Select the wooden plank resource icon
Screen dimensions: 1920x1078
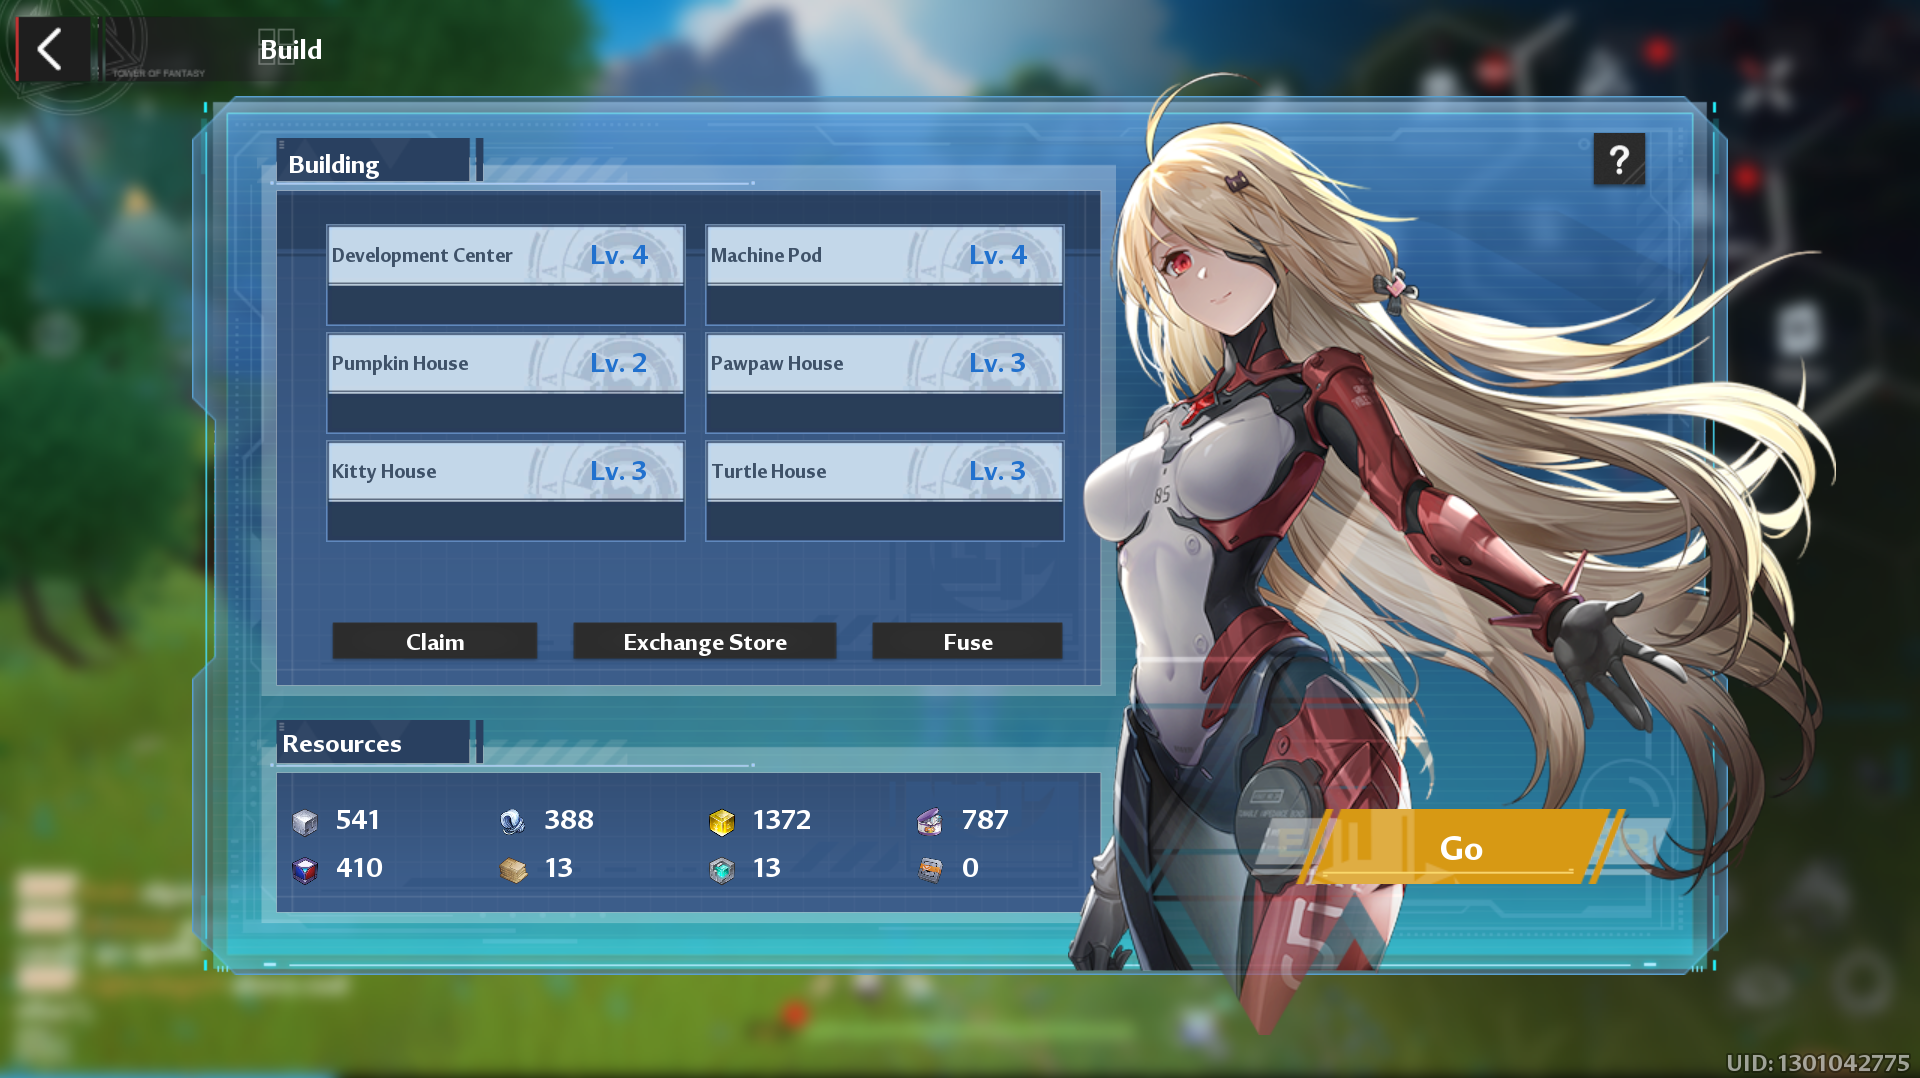[512, 870]
